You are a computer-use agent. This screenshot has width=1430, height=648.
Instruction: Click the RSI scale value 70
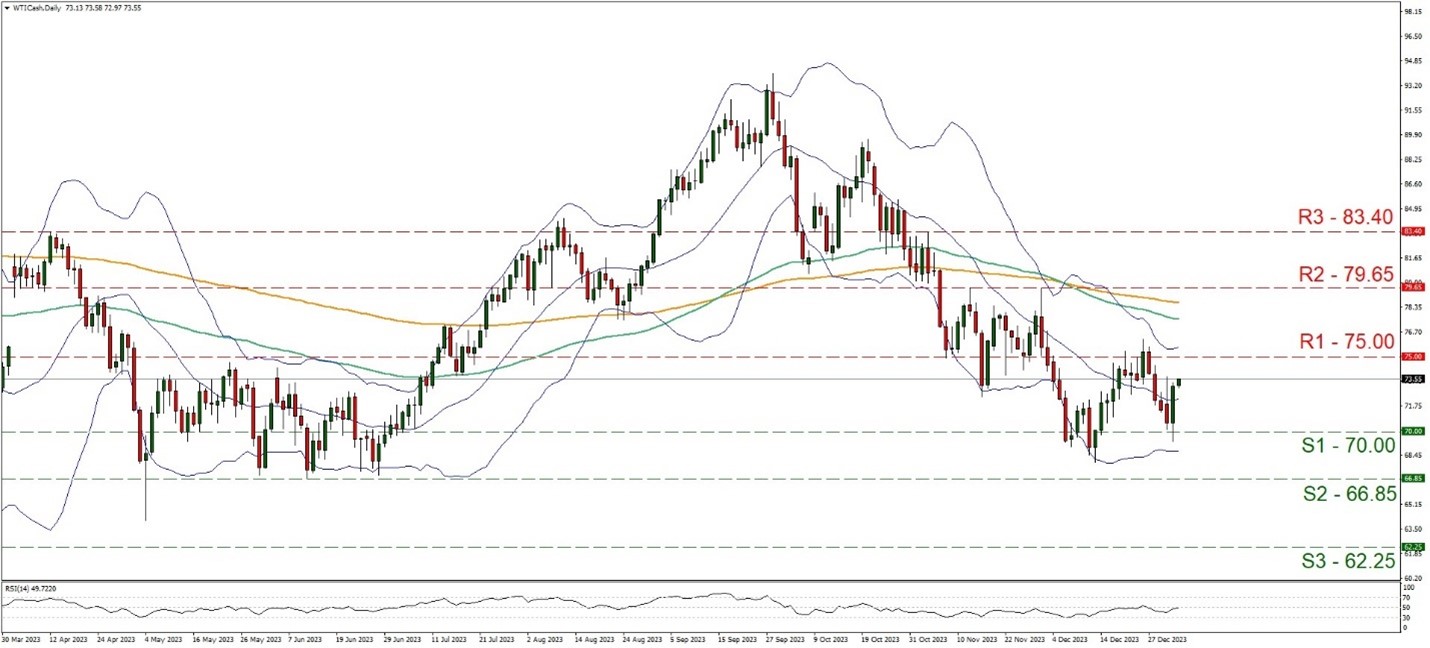1406,597
